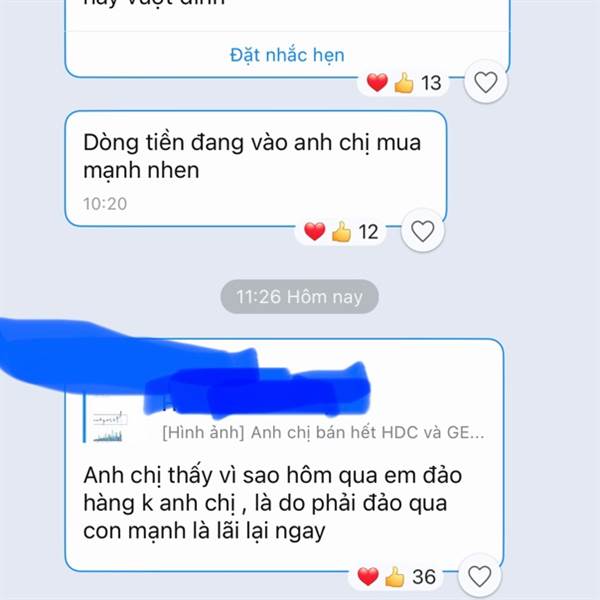Viewport: 600px width, 600px height.
Task: Open red heart reaction with count 36
Action: (368, 576)
